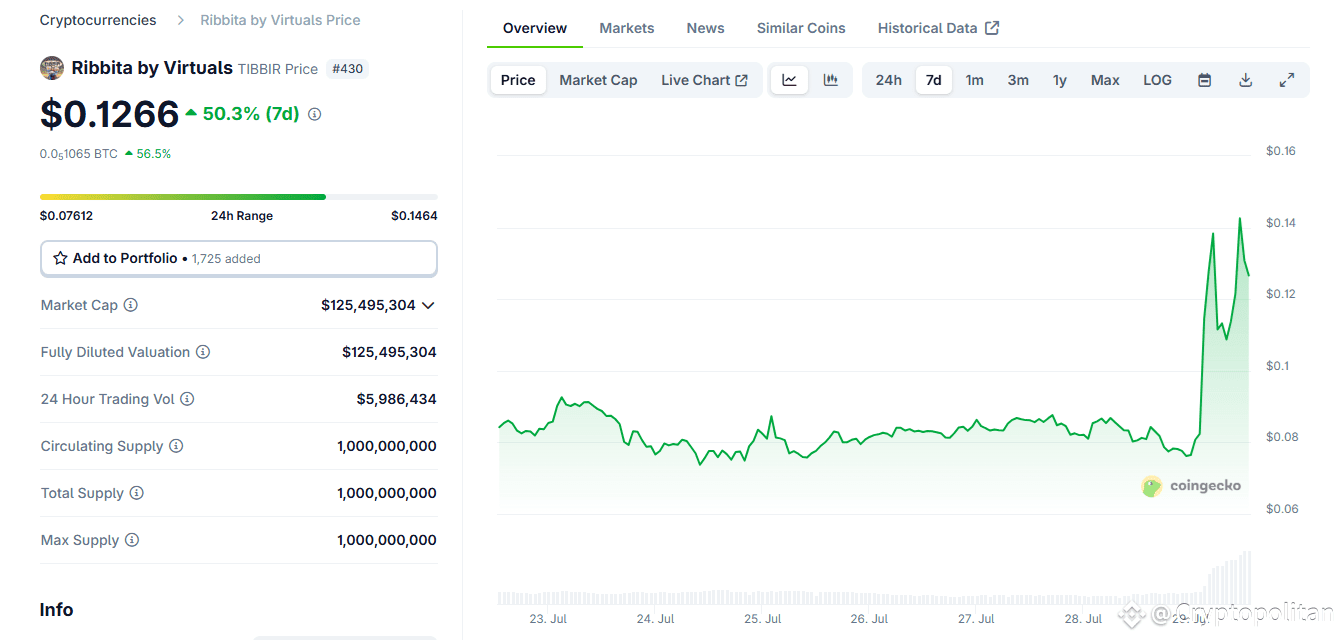Select the Max timeframe option
Screen dimensions: 1342x640
[1105, 79]
